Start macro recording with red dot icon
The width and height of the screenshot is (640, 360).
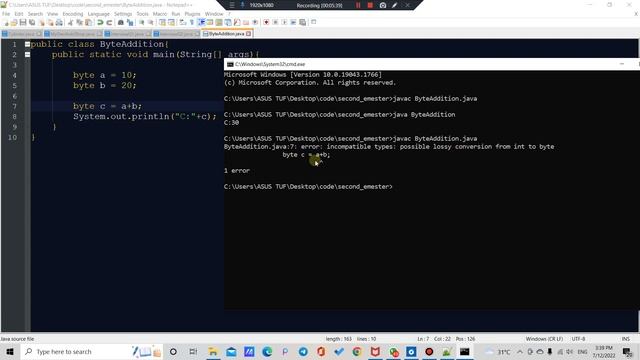click(266, 22)
